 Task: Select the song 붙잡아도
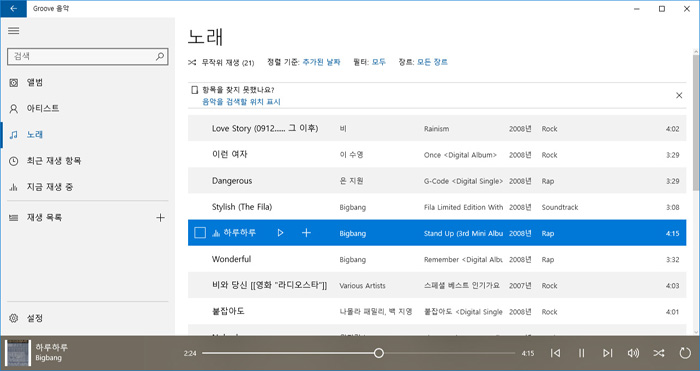(x=228, y=311)
